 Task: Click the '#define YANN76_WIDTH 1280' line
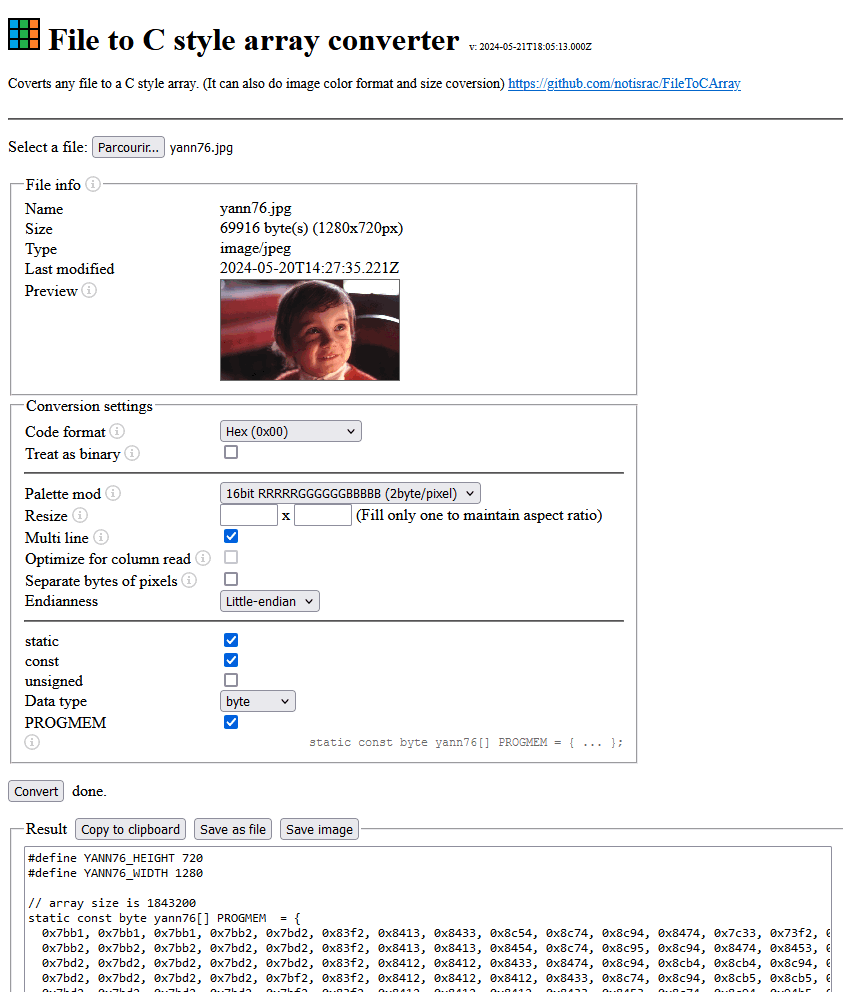[115, 873]
